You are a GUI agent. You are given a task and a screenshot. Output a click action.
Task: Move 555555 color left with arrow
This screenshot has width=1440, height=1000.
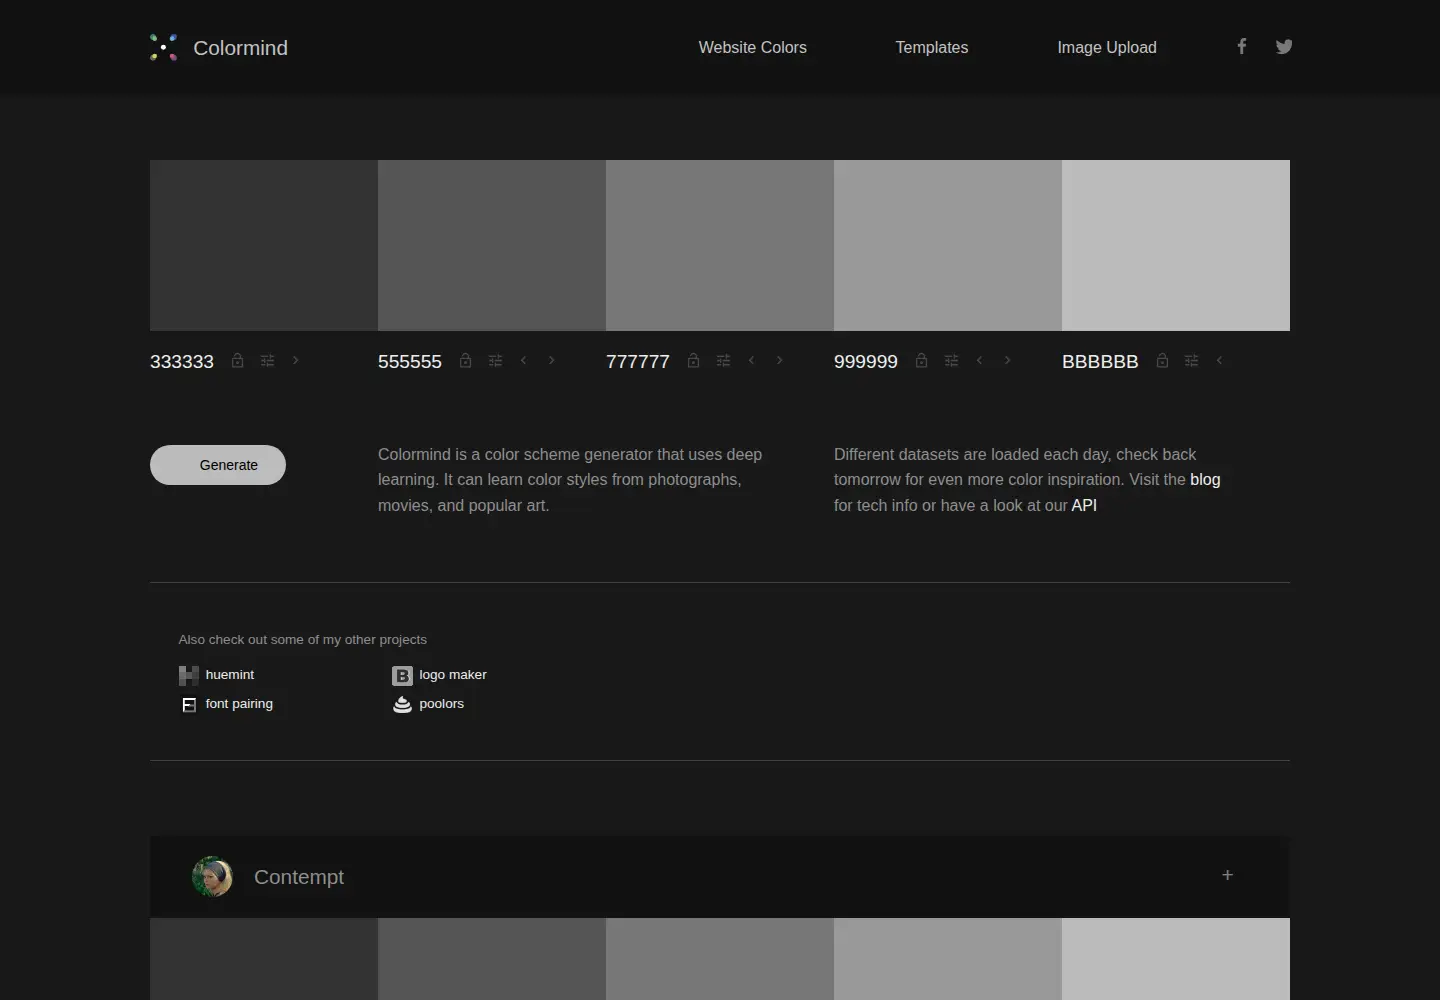523,360
